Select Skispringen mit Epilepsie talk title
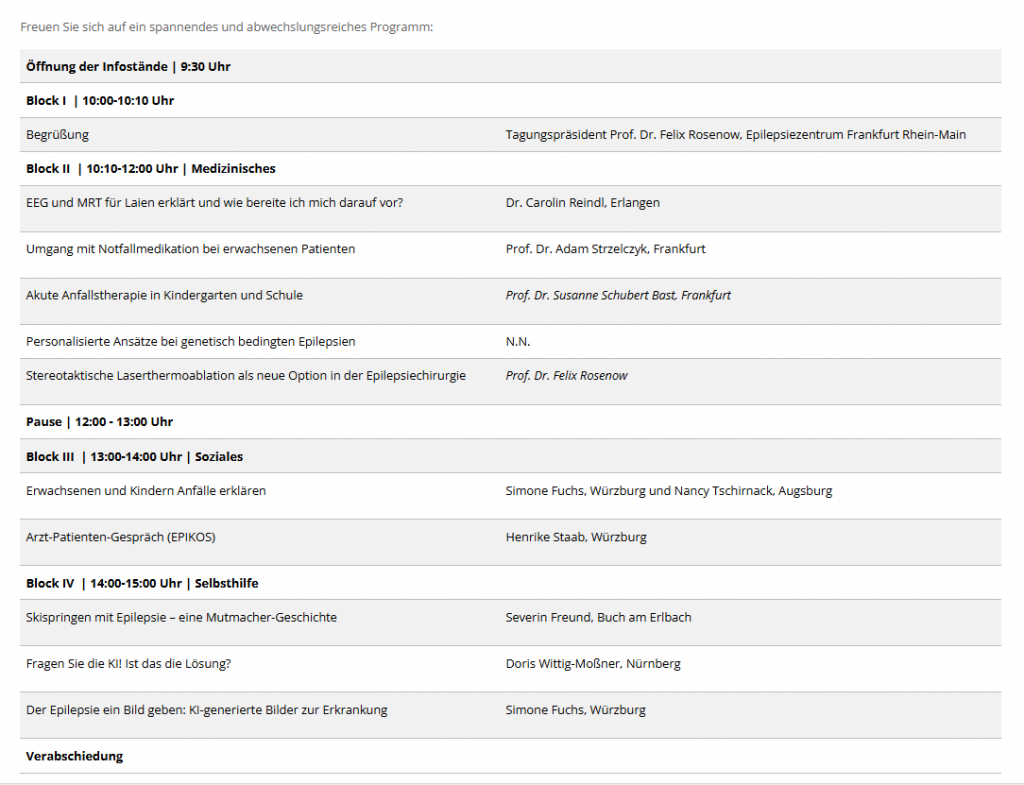The height and width of the screenshot is (785, 1024). coord(182,617)
